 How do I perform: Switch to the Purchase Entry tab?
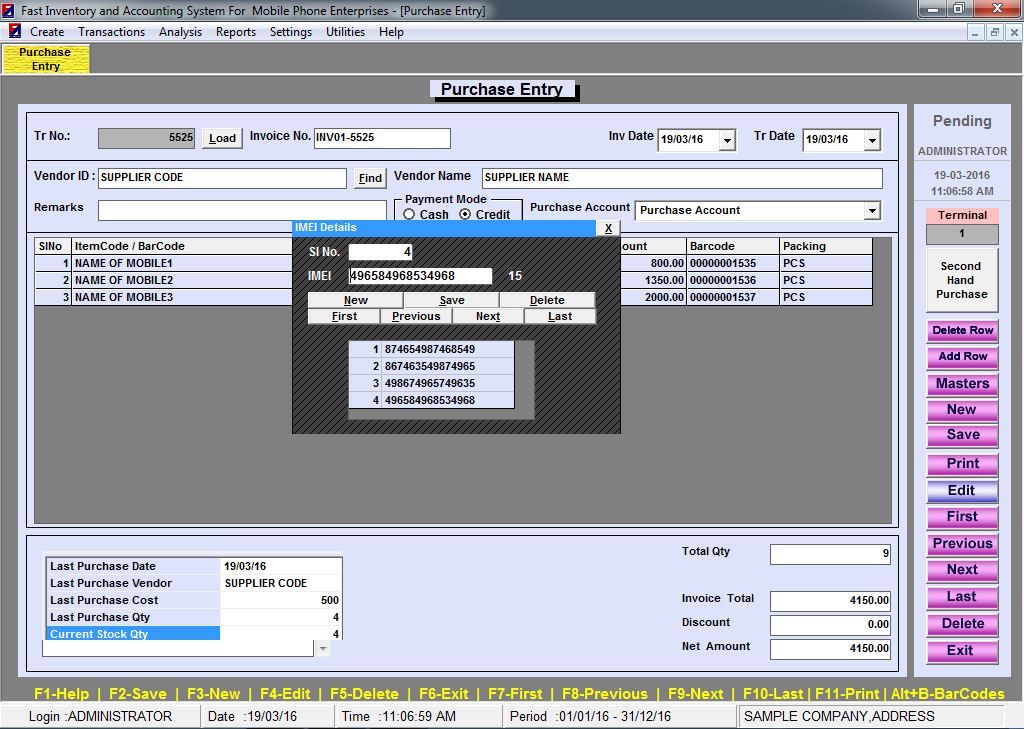coord(46,59)
